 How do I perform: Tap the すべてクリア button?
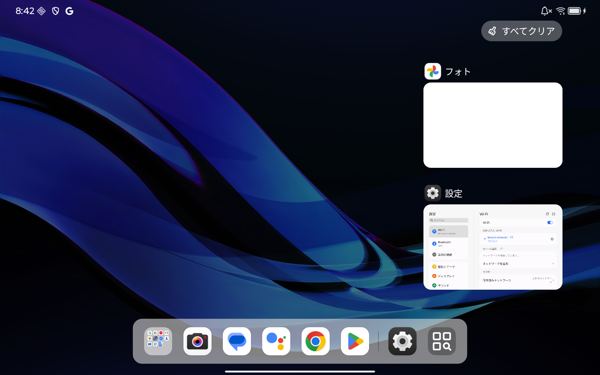click(522, 31)
